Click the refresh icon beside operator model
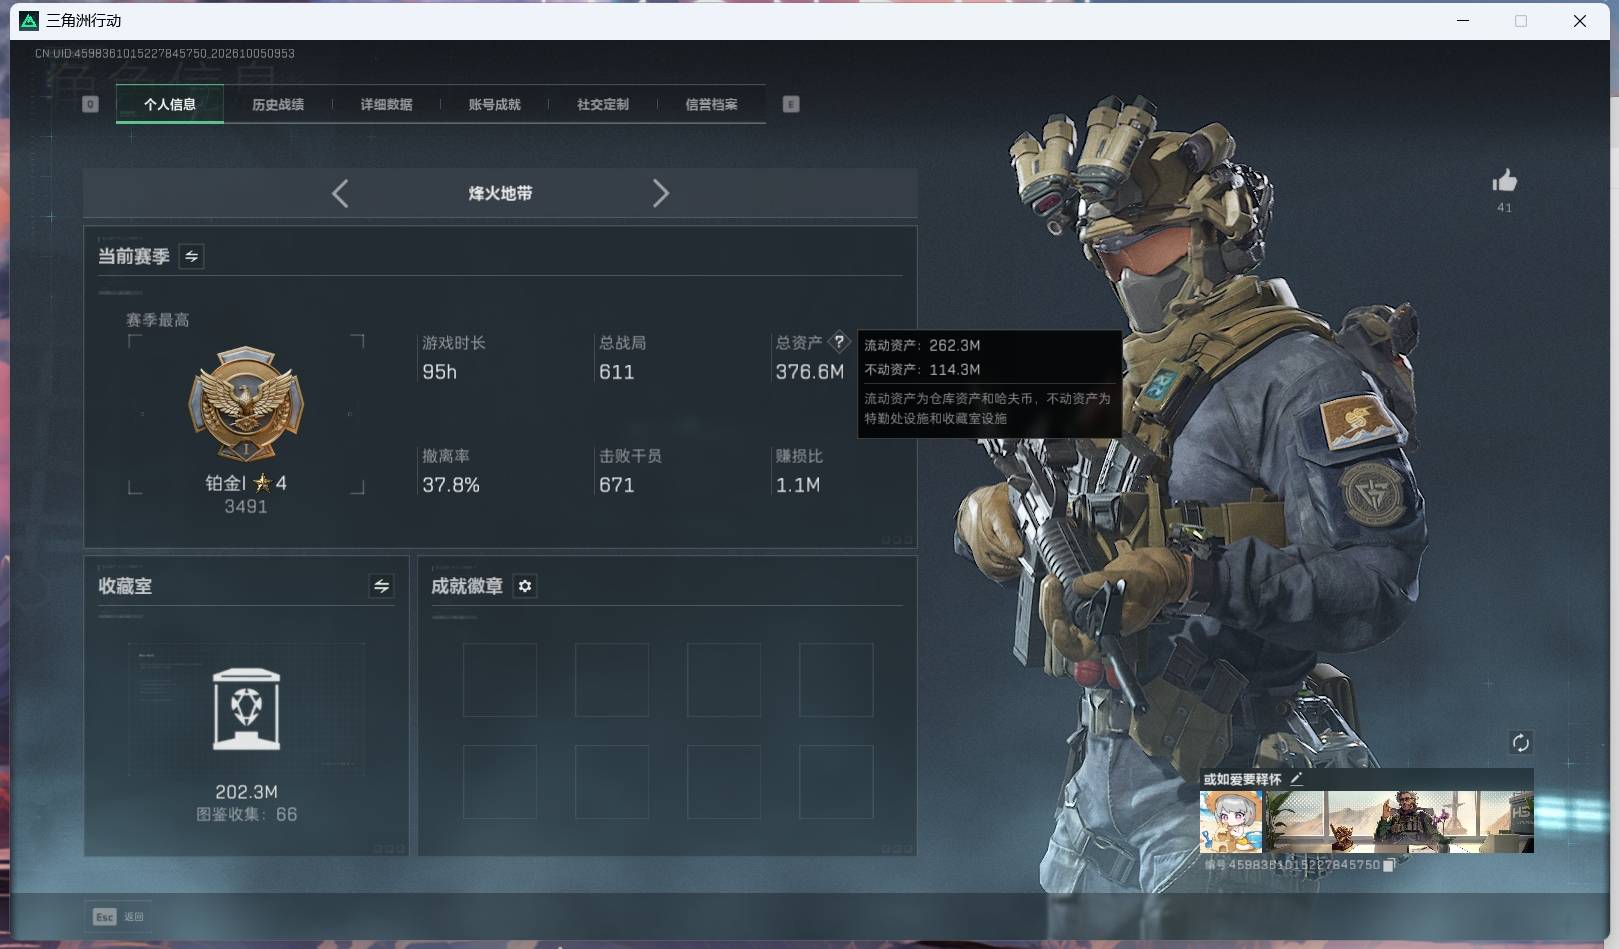 coord(1520,742)
